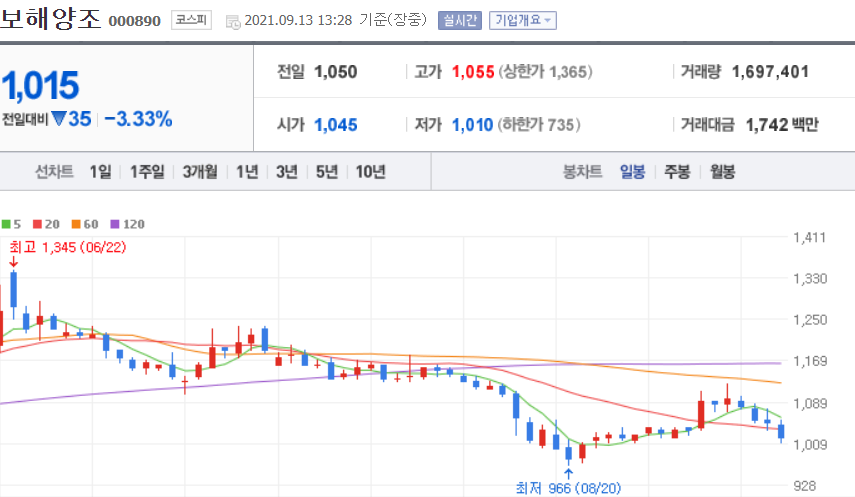Click the 최저 966 (08/20) low marker

pyautogui.click(x=568, y=488)
